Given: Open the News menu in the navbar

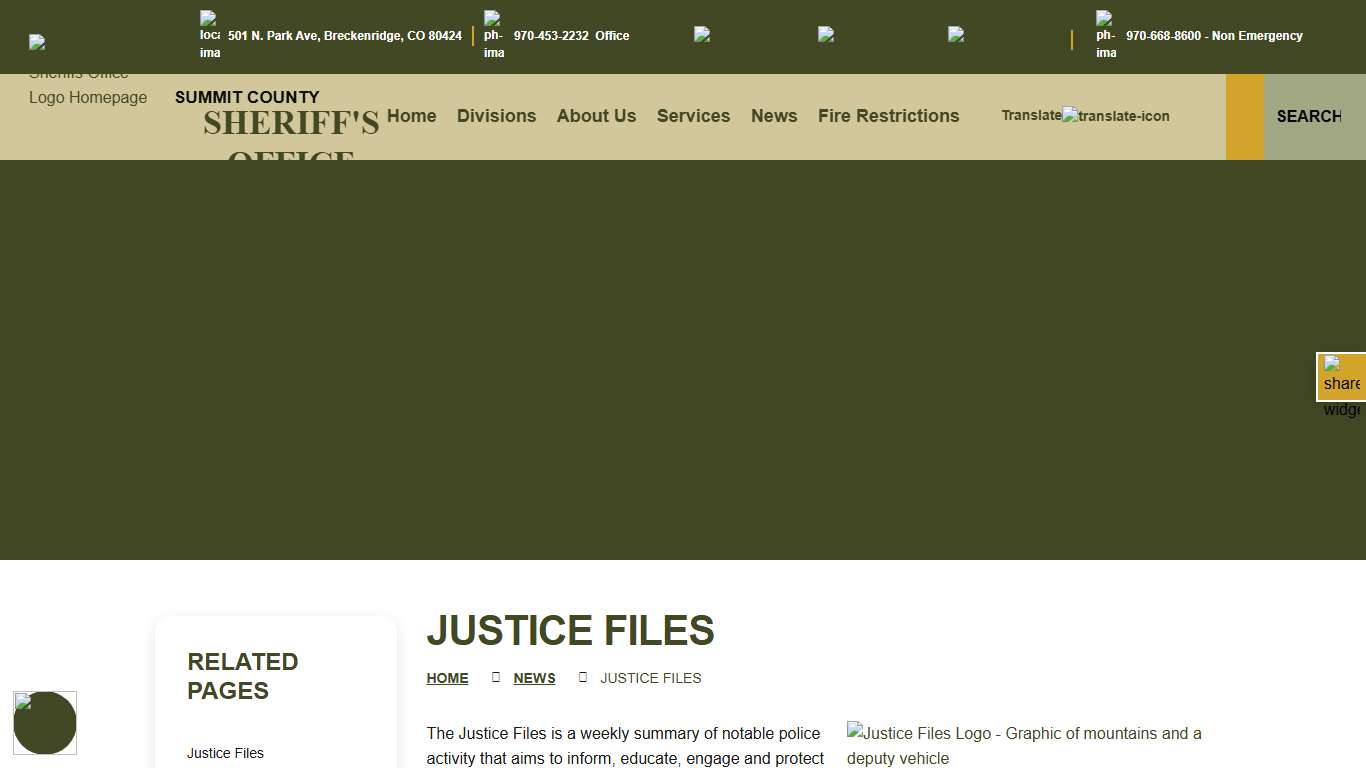Looking at the screenshot, I should [x=774, y=116].
